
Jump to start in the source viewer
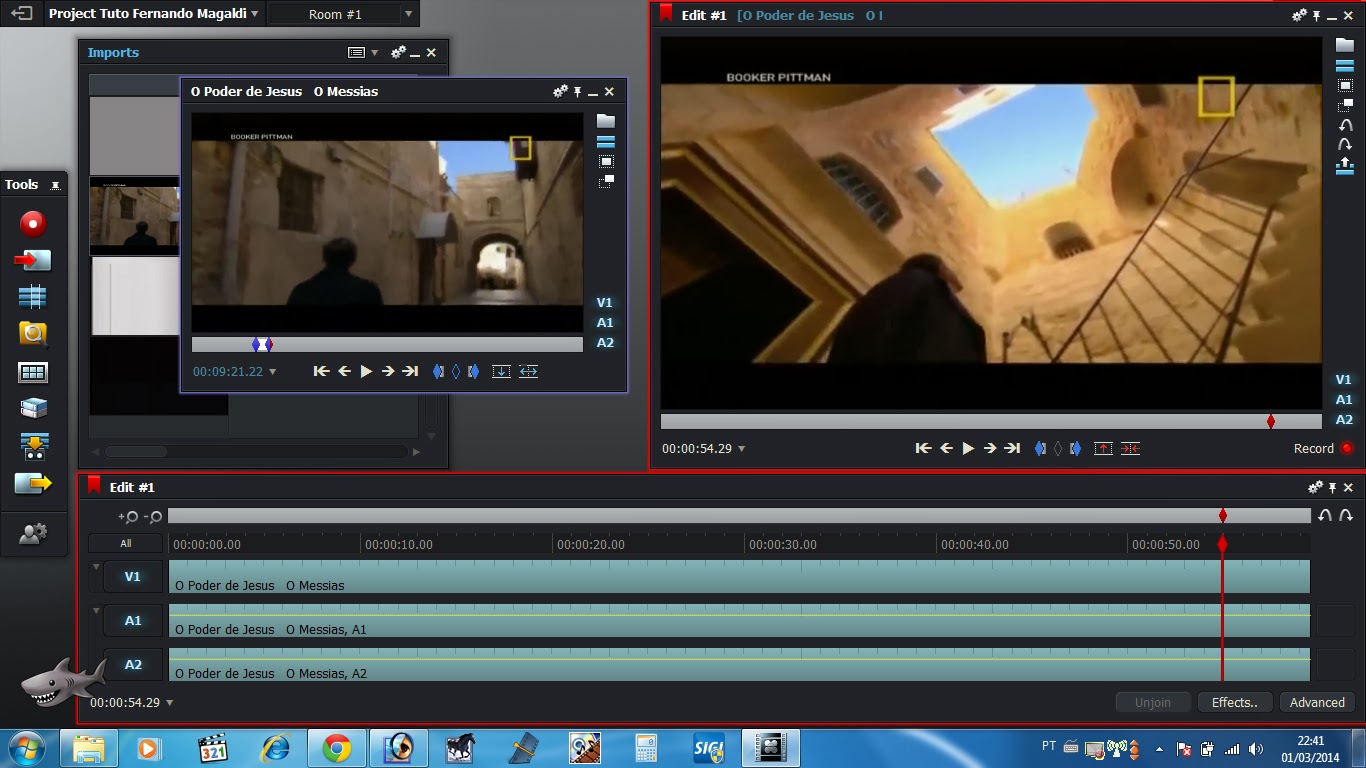click(321, 371)
